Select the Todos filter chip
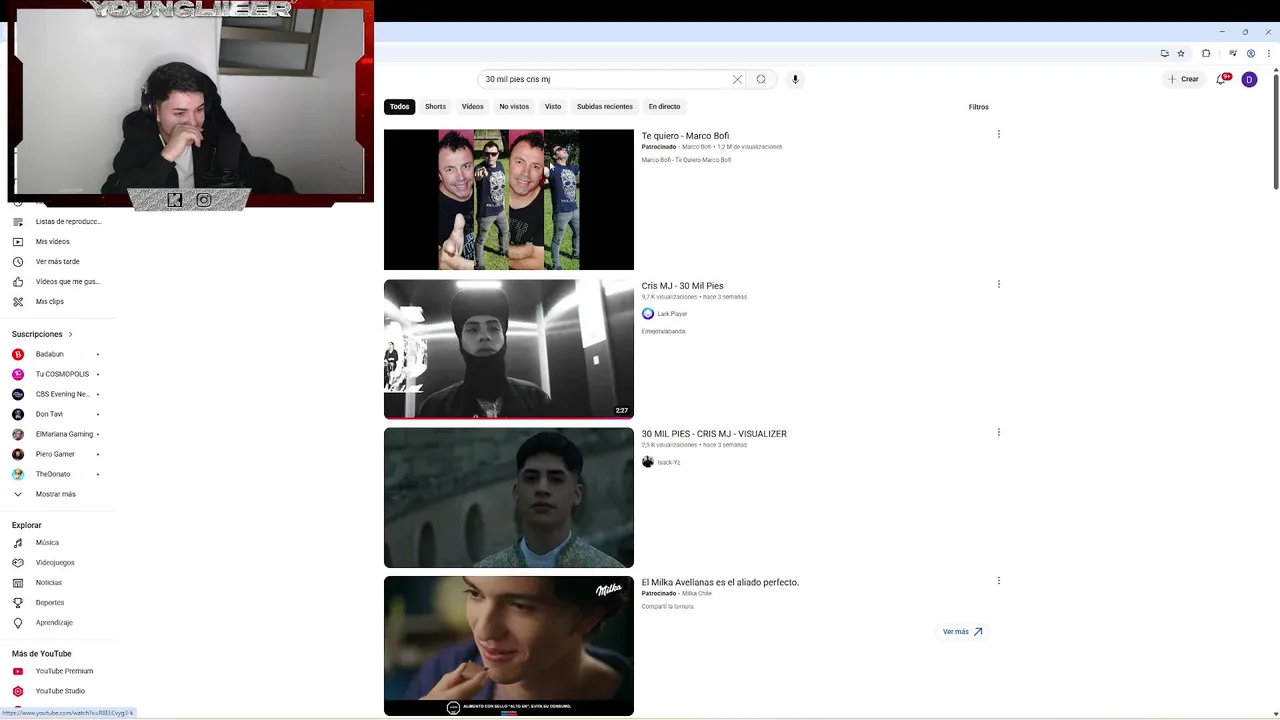Viewport: 1280px width, 720px height. tap(400, 107)
